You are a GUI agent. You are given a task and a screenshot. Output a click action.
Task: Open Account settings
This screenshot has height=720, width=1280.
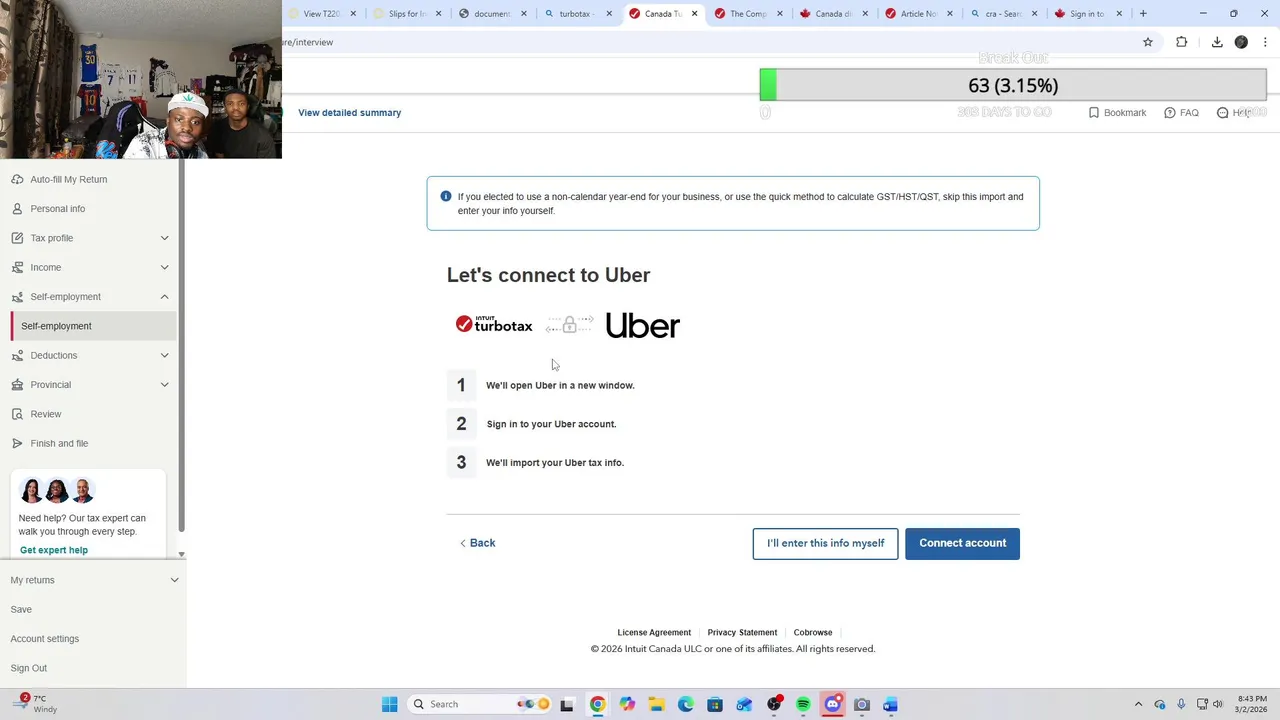[45, 639]
